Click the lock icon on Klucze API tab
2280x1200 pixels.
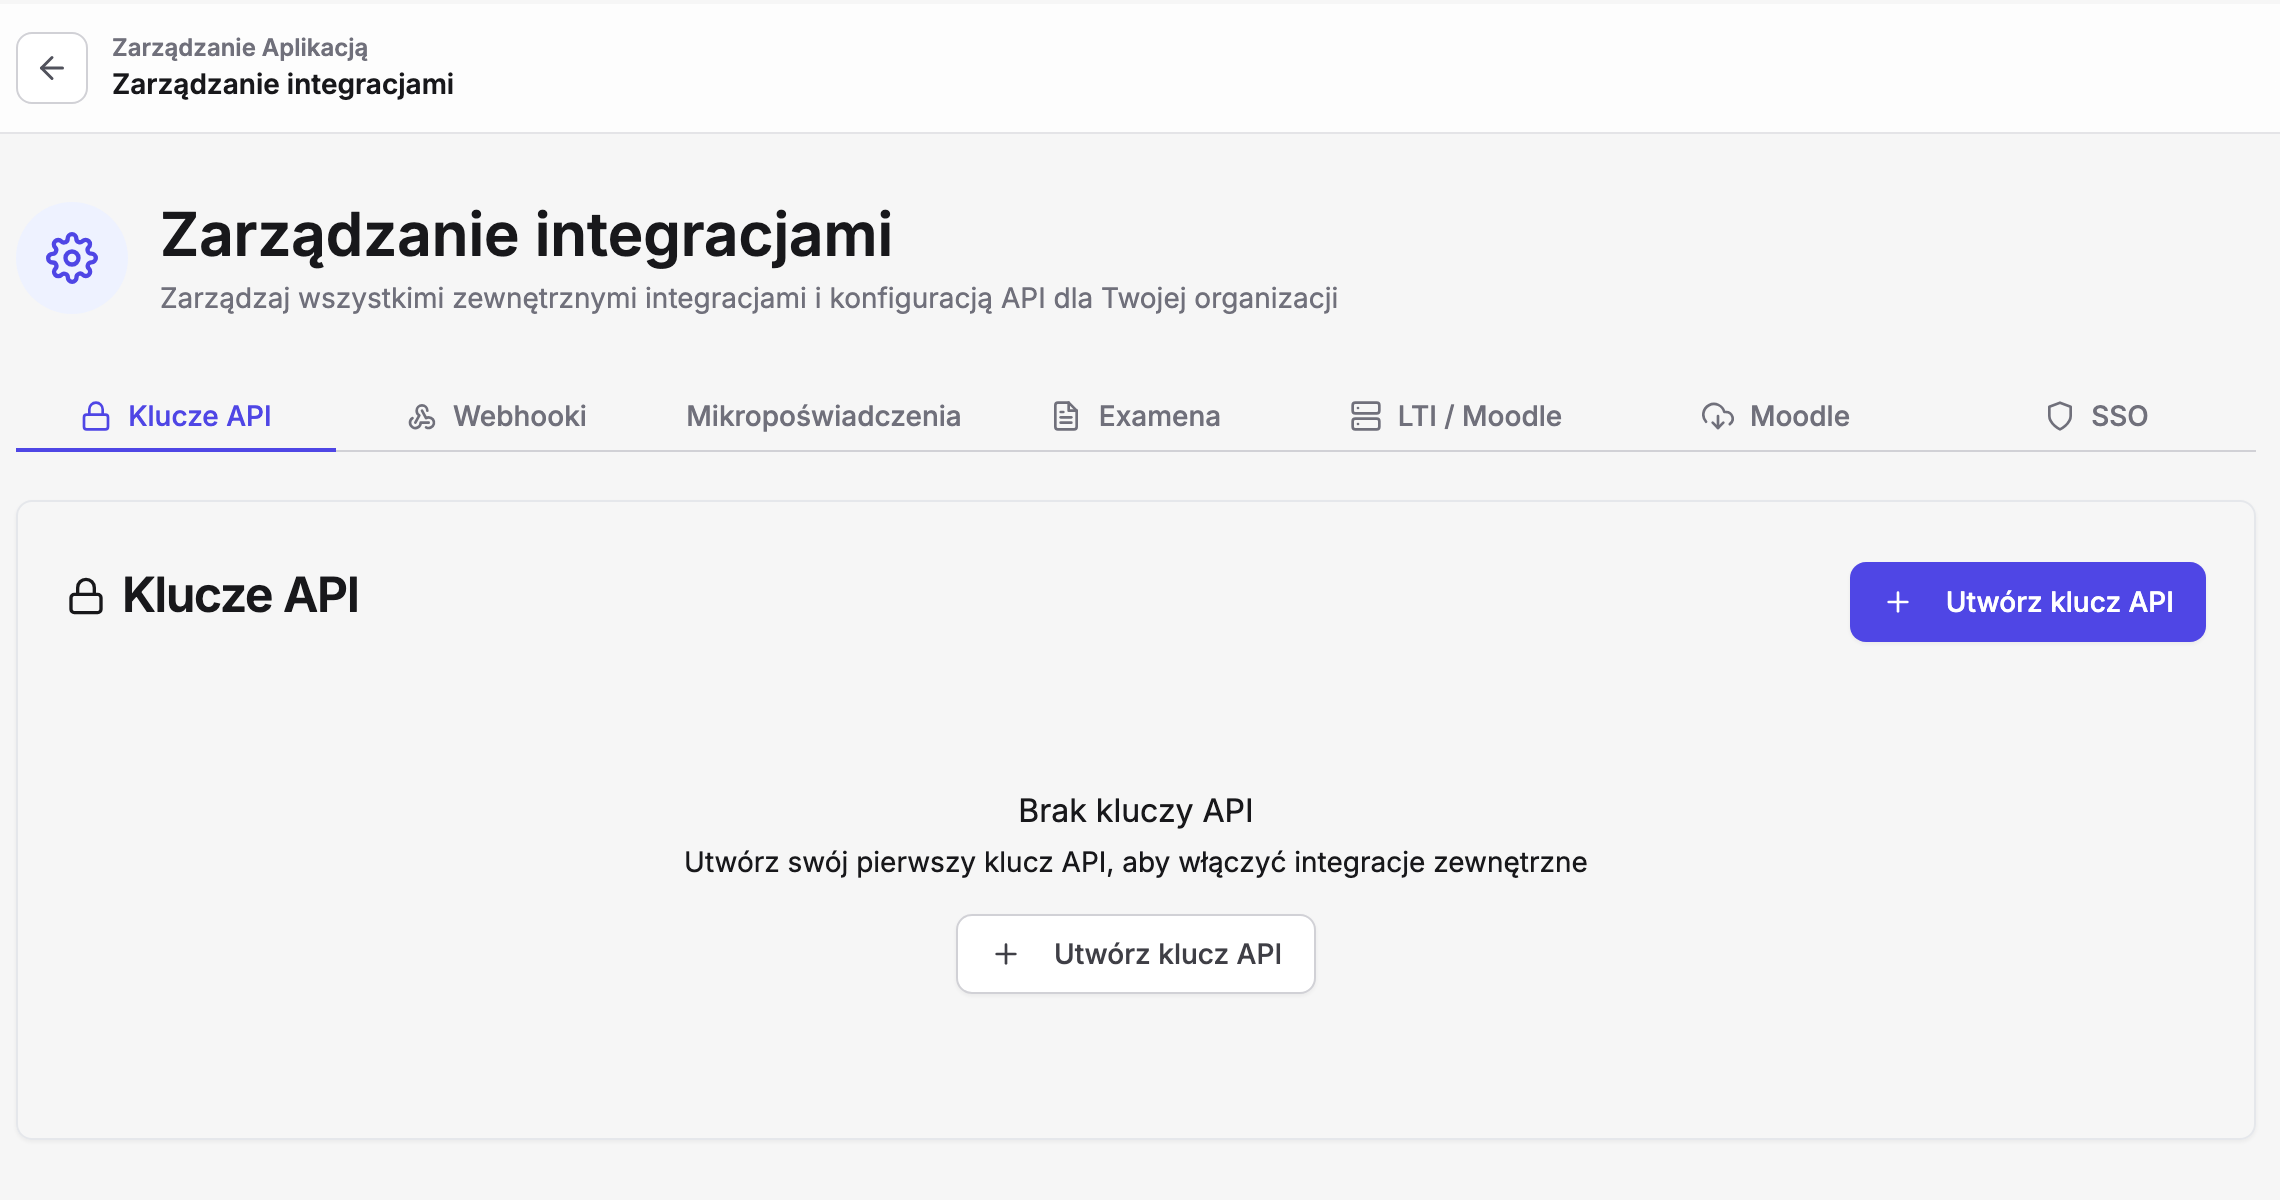(96, 416)
